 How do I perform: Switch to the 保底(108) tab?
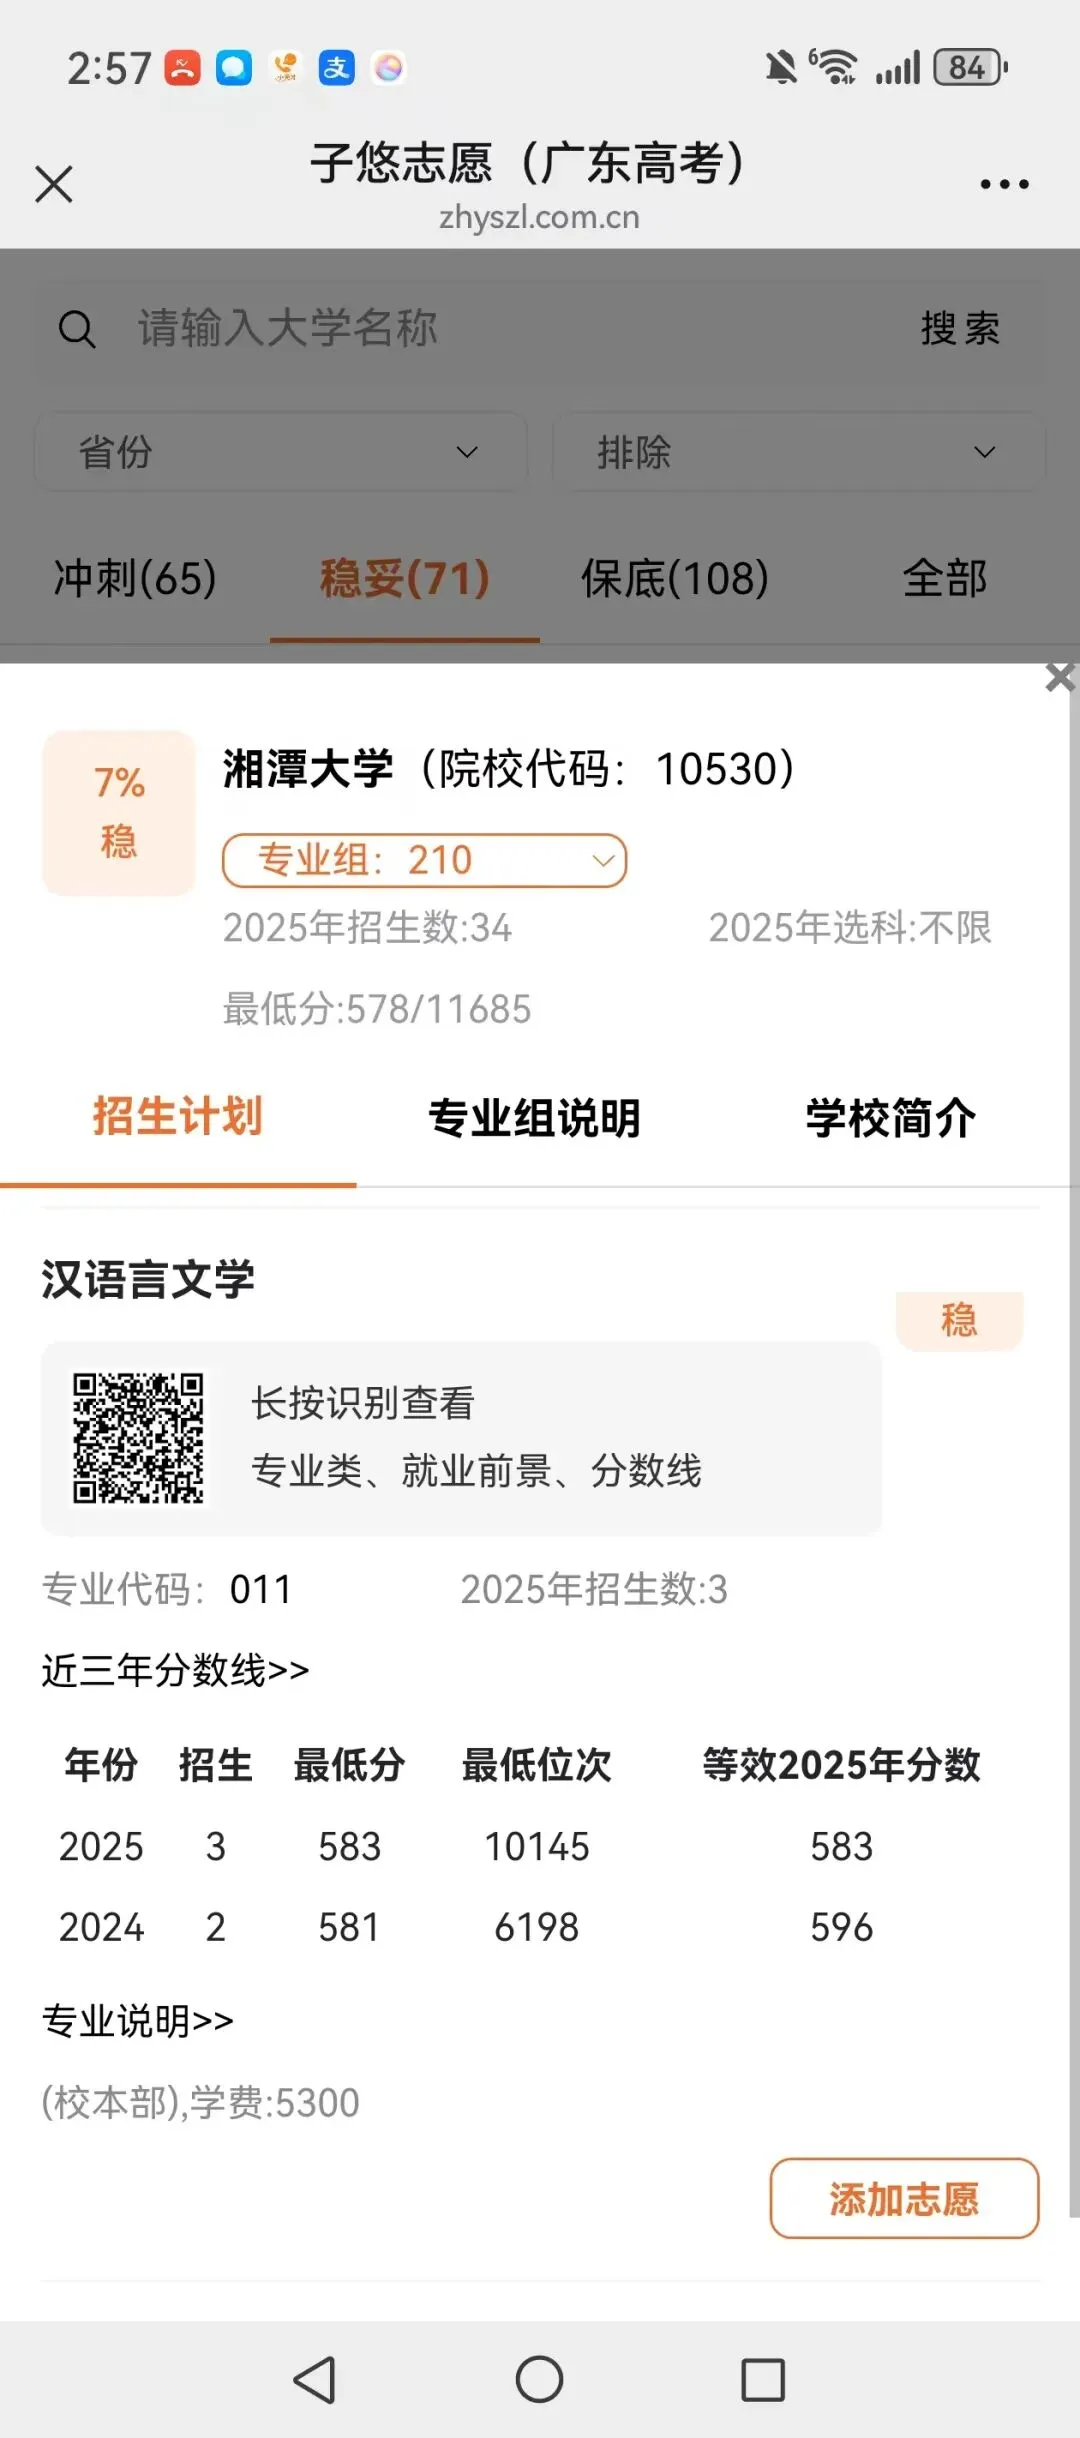pyautogui.click(x=675, y=578)
